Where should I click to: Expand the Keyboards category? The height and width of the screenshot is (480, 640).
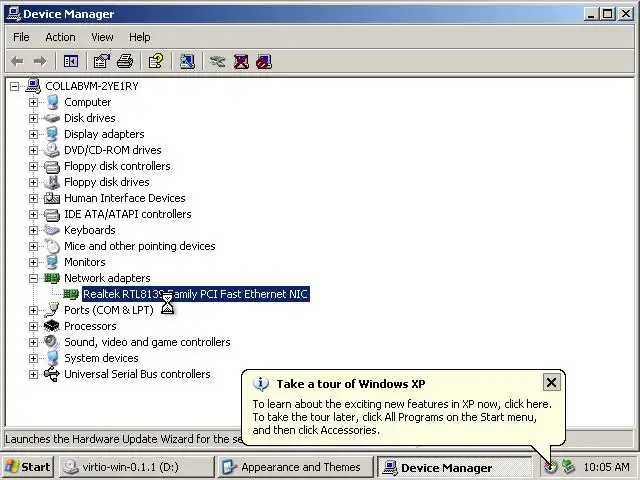(33, 230)
